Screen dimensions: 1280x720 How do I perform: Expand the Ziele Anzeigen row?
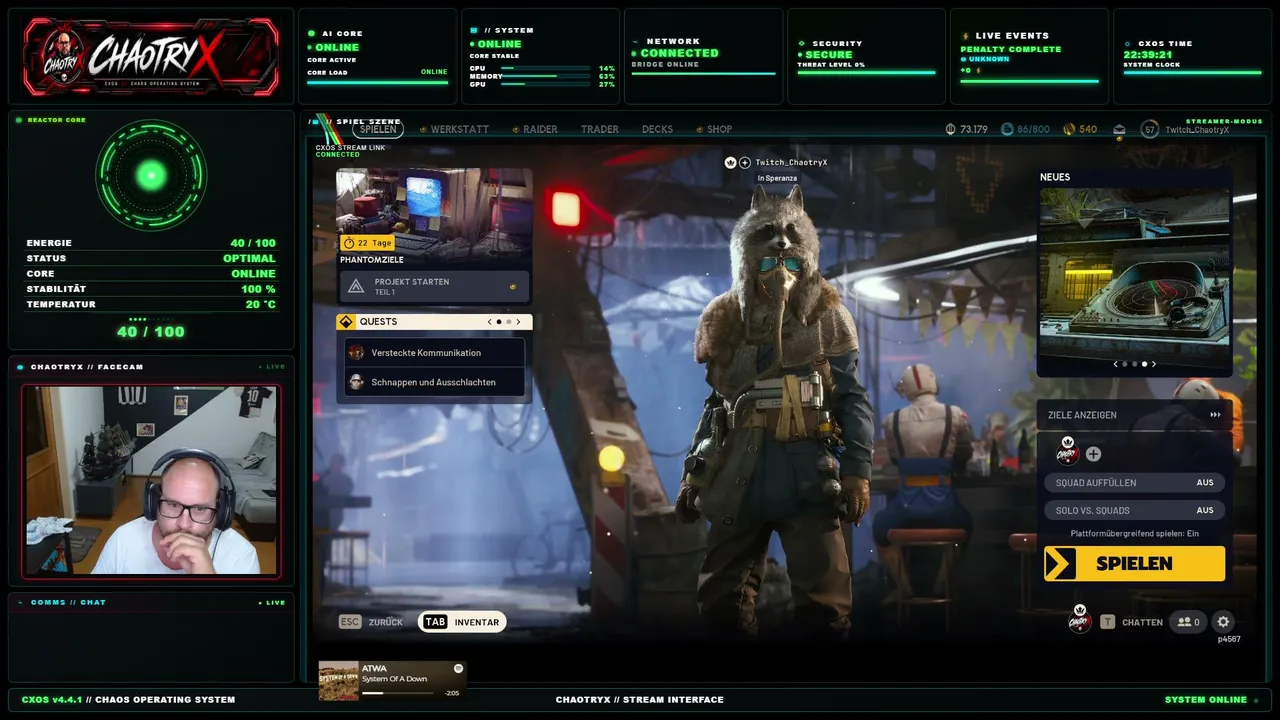1134,415
